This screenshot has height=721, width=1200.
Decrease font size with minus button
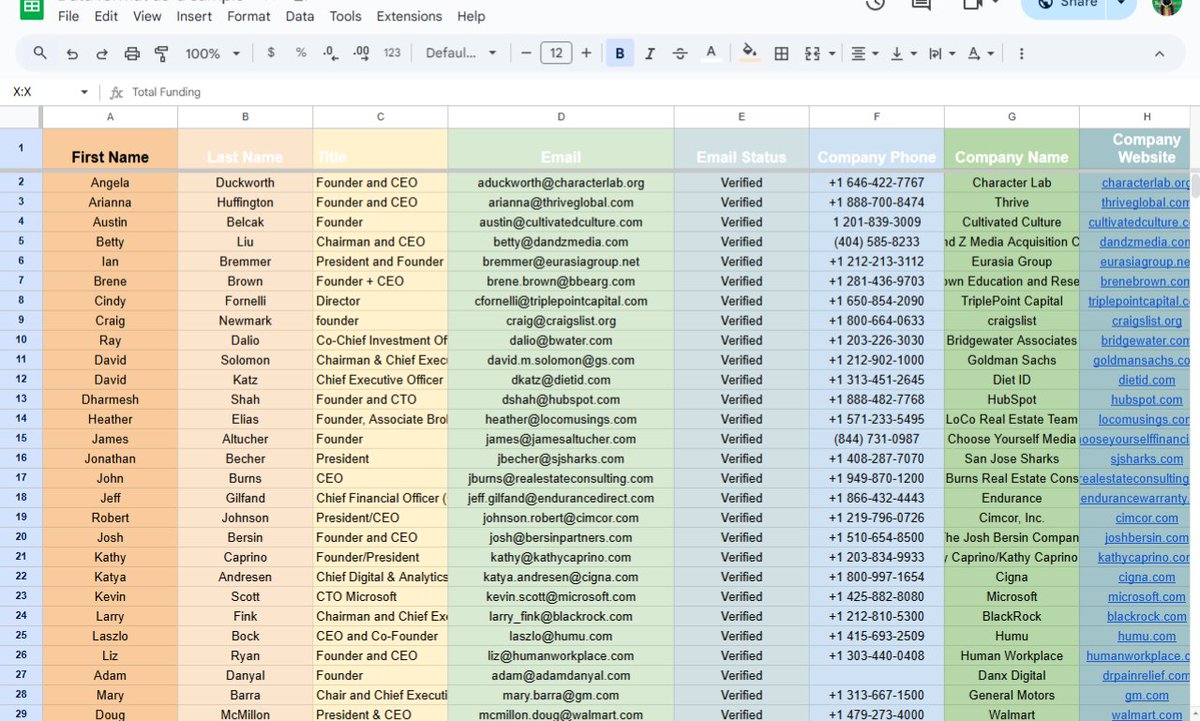click(526, 53)
